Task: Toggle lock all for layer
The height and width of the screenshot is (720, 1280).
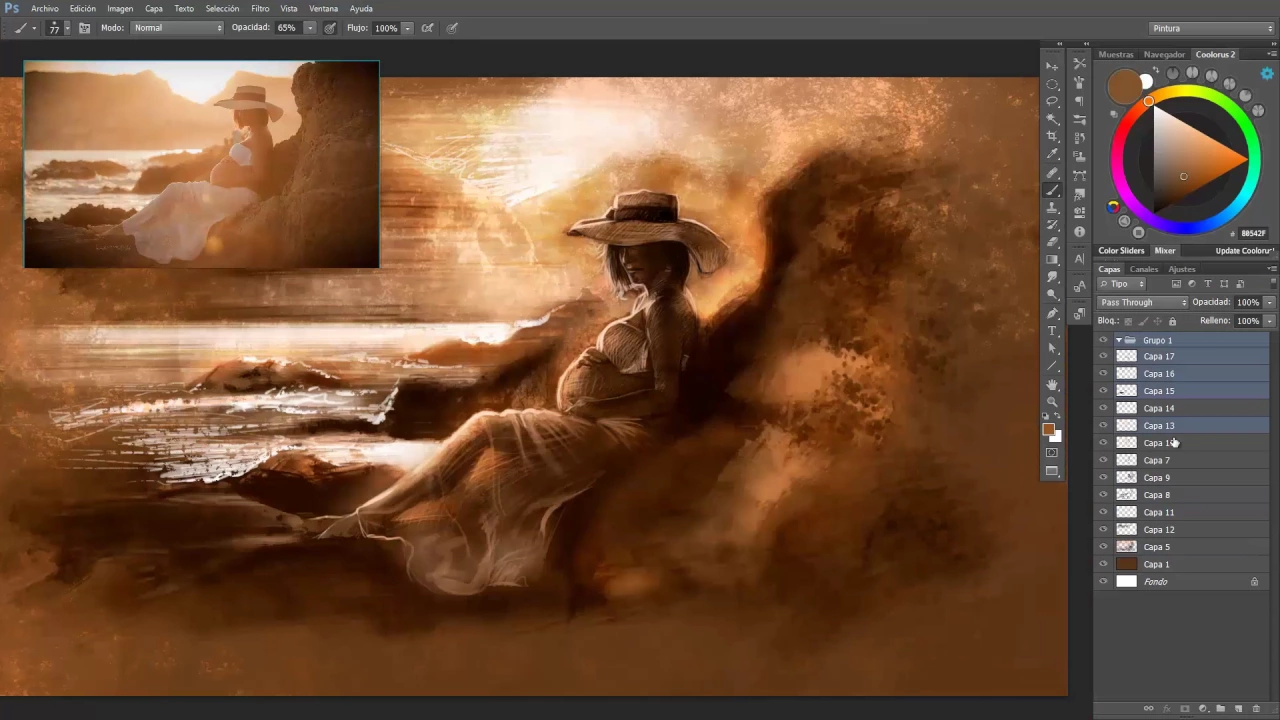Action: pyautogui.click(x=1172, y=321)
